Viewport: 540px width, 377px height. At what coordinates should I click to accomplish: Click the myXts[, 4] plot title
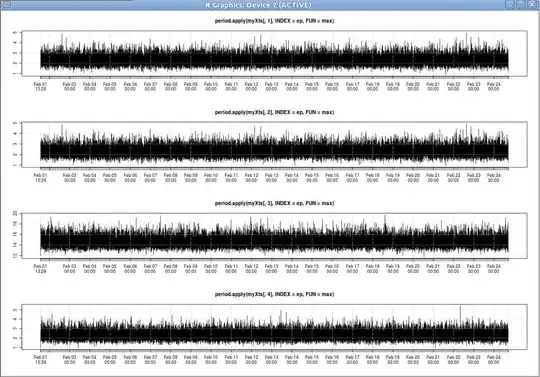pyautogui.click(x=274, y=294)
